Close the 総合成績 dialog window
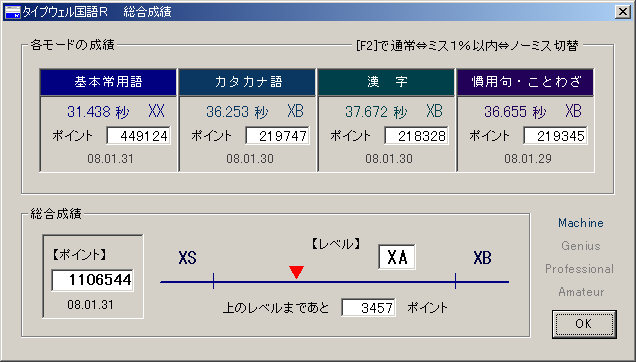Screen dimensions: 636x362 tap(623, 12)
